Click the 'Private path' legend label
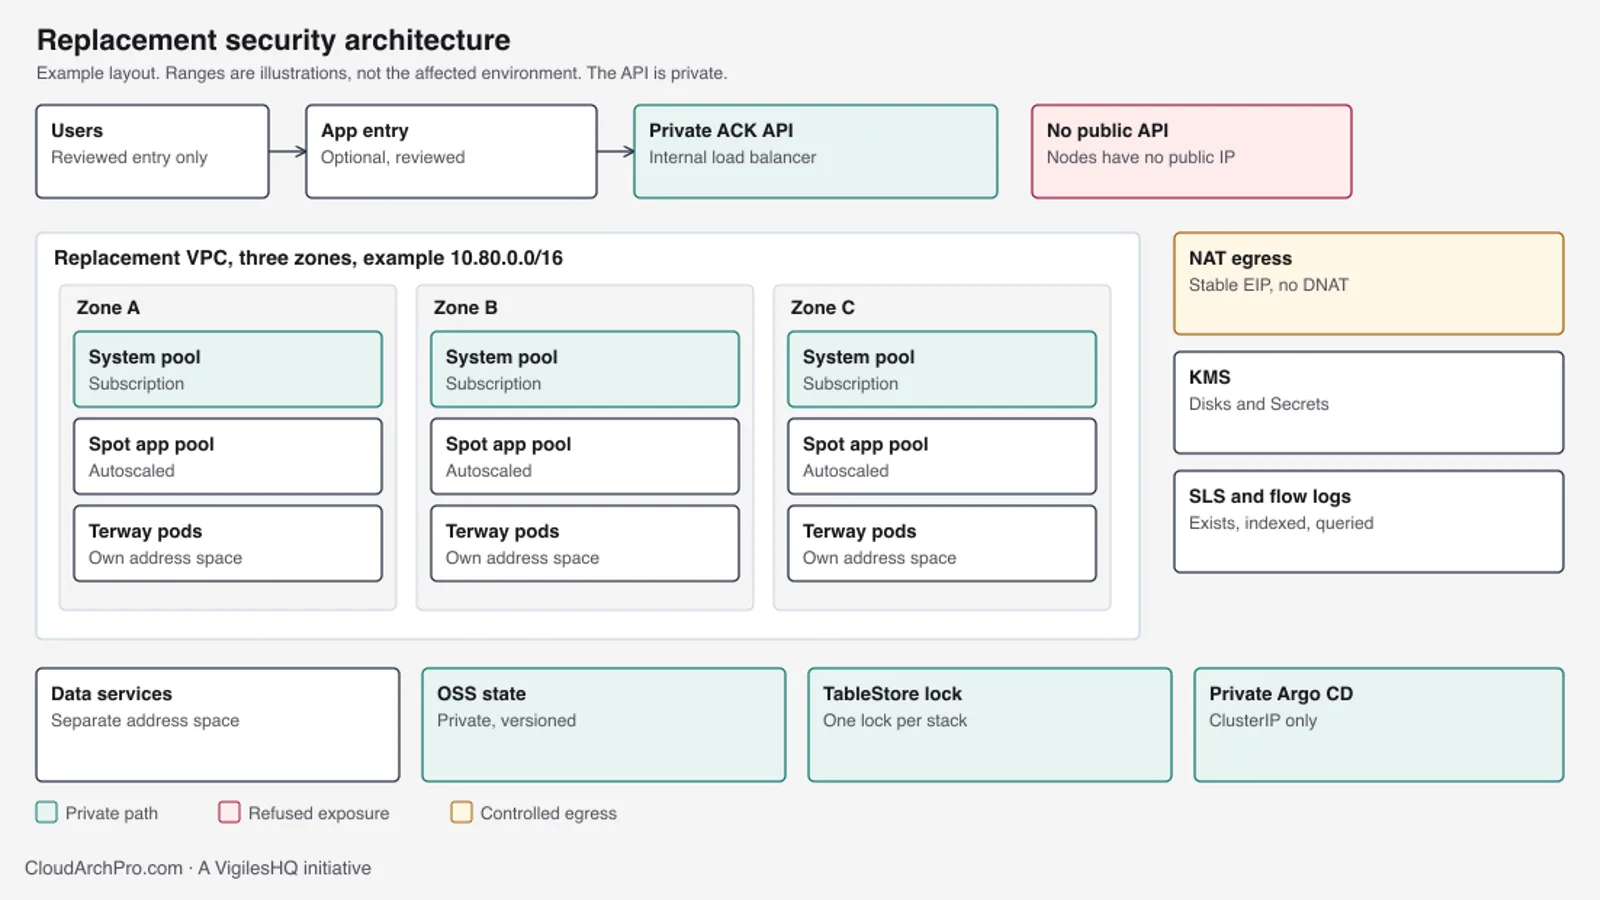Image resolution: width=1600 pixels, height=900 pixels. (x=112, y=813)
